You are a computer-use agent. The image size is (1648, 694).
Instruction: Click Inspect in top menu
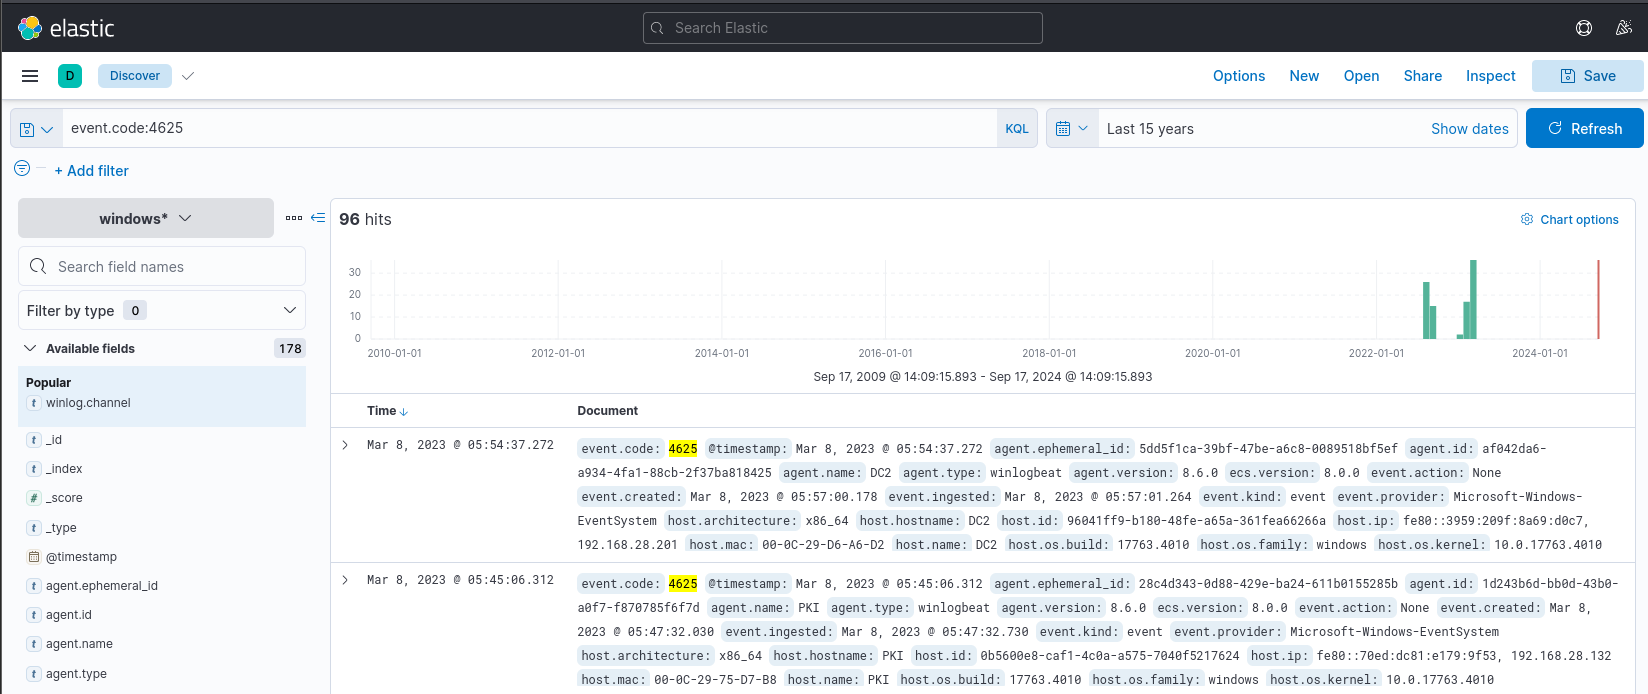(x=1490, y=76)
